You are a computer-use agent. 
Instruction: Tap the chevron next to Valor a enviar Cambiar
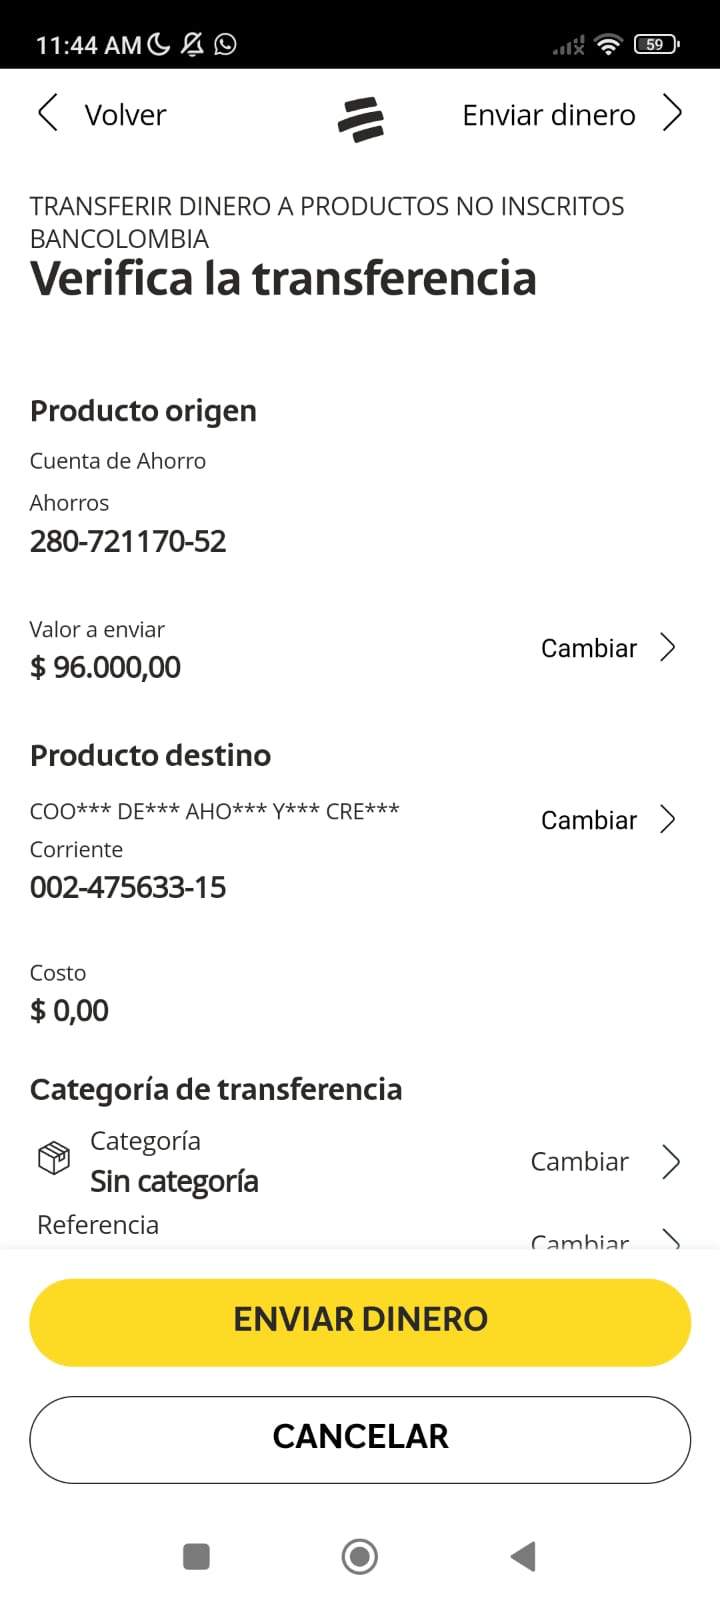[668, 648]
